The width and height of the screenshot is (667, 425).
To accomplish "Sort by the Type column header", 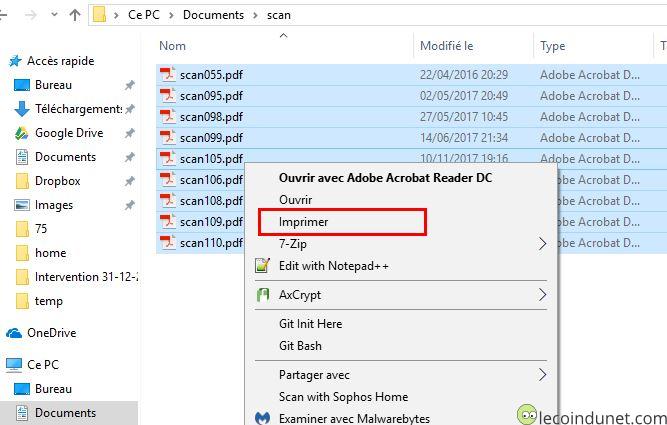I will [x=553, y=46].
